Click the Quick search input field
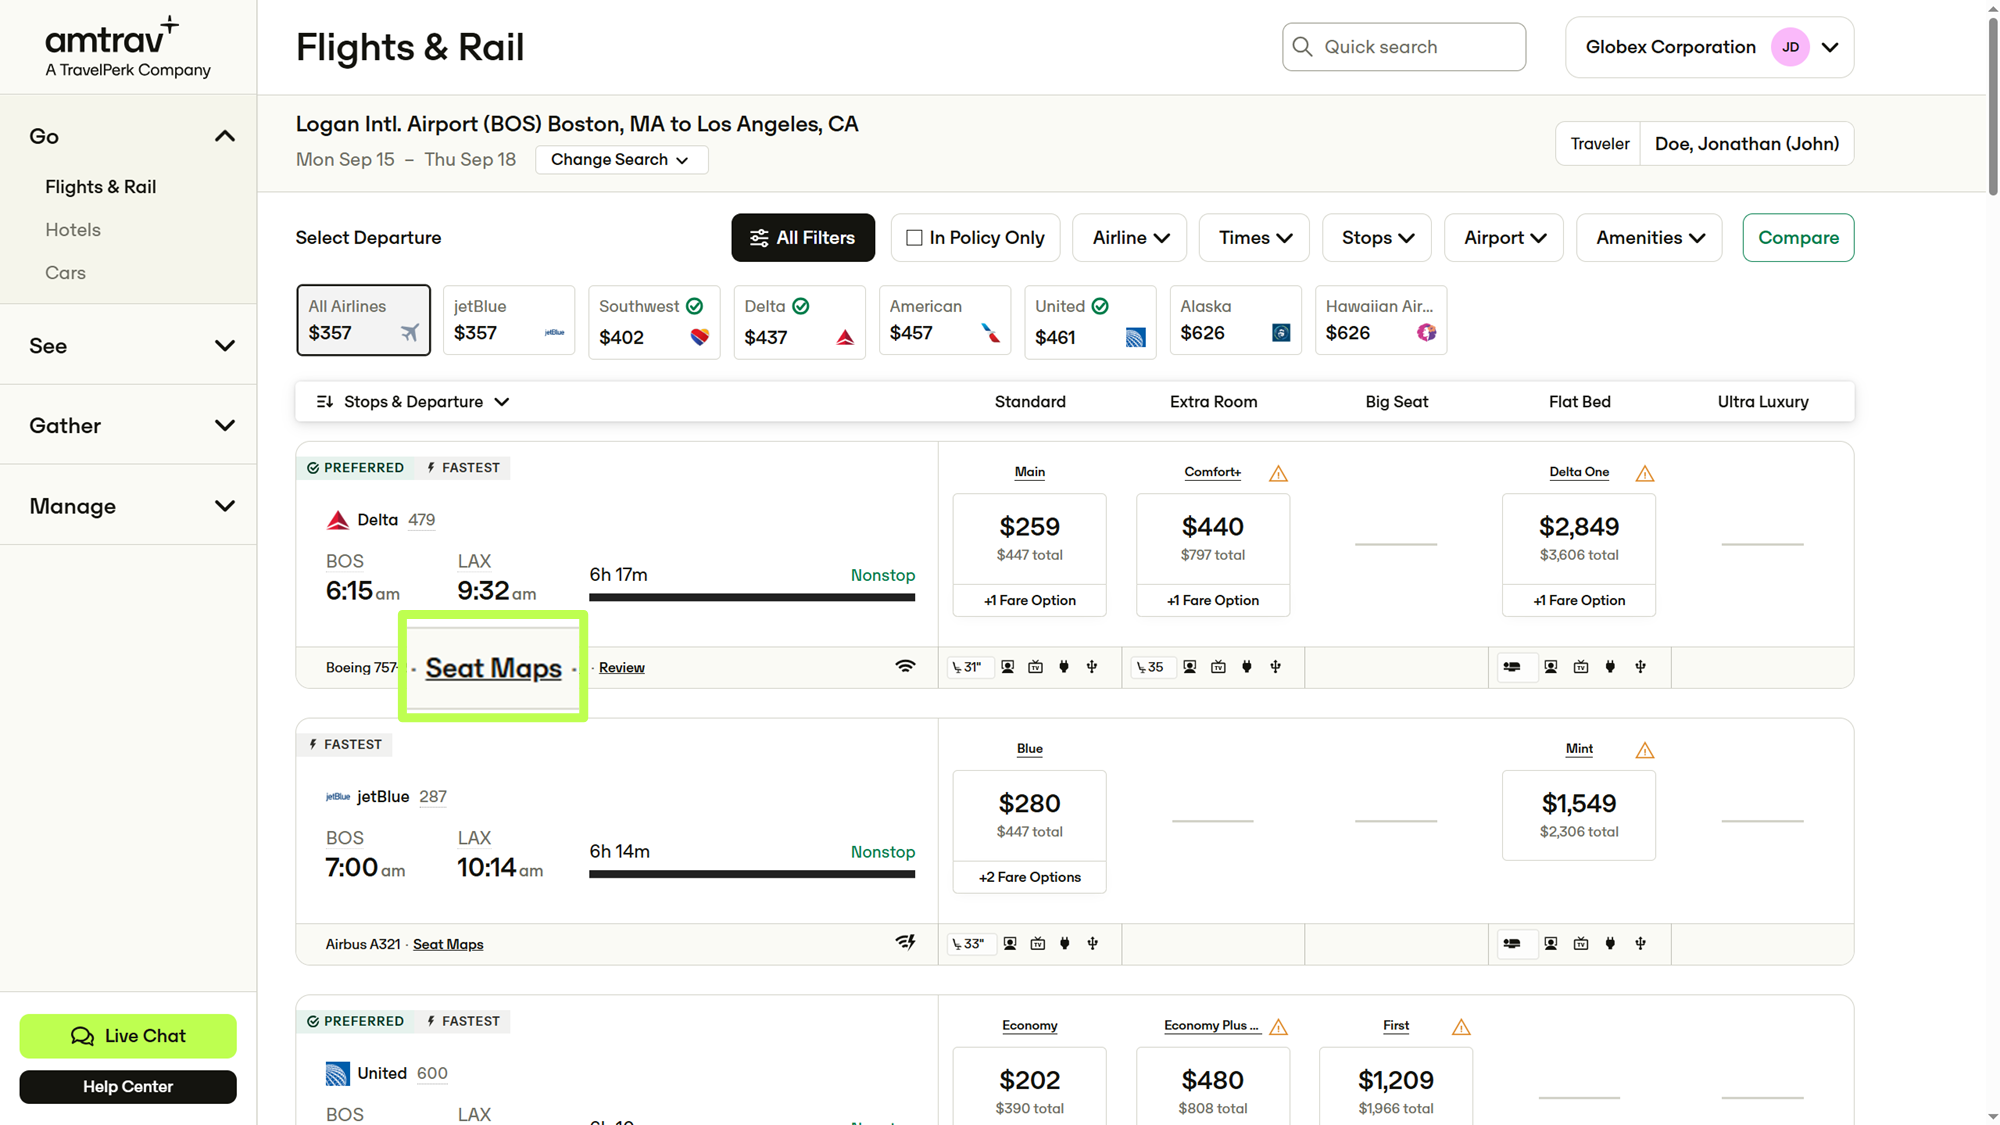The image size is (2000, 1125). 1404,47
